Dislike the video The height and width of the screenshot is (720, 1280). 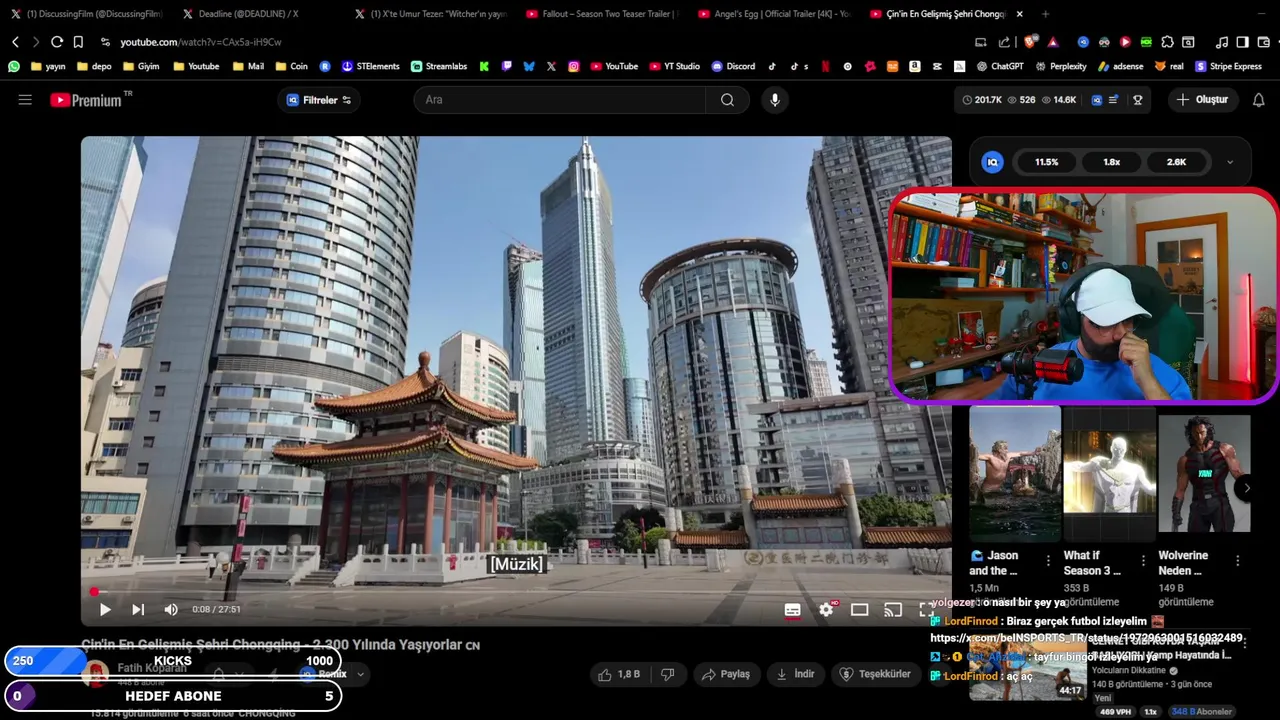(668, 674)
